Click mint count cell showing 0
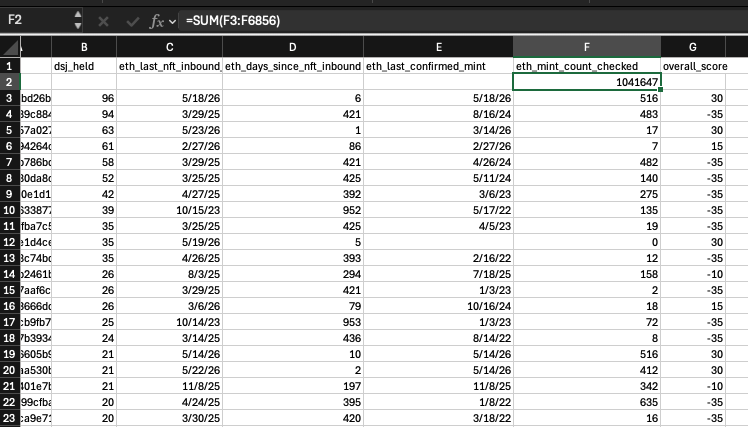 pos(587,242)
